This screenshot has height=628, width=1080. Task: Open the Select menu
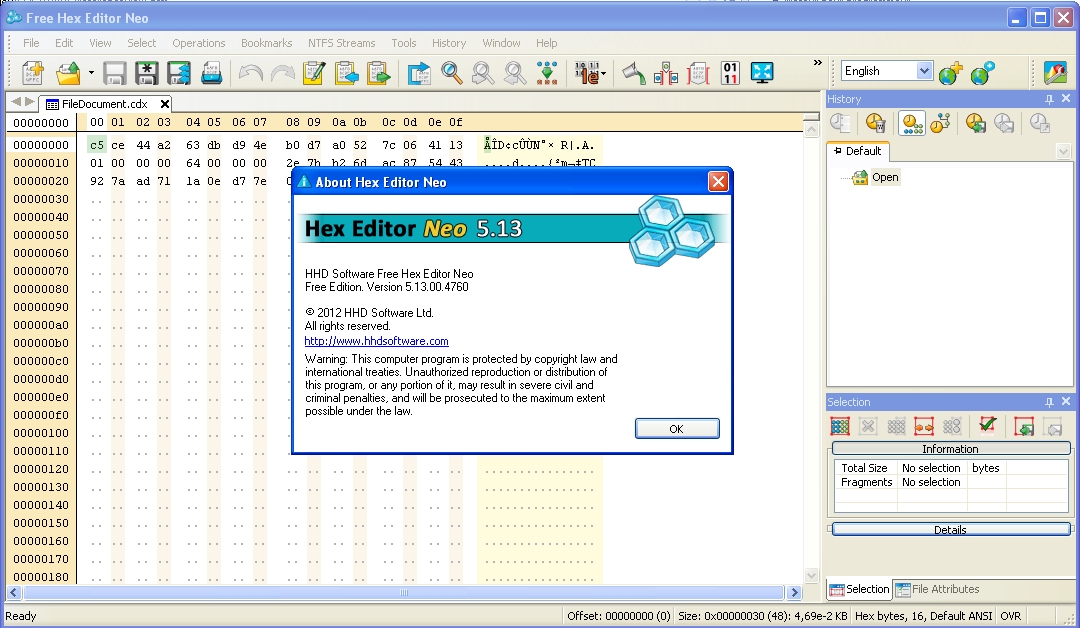(141, 43)
